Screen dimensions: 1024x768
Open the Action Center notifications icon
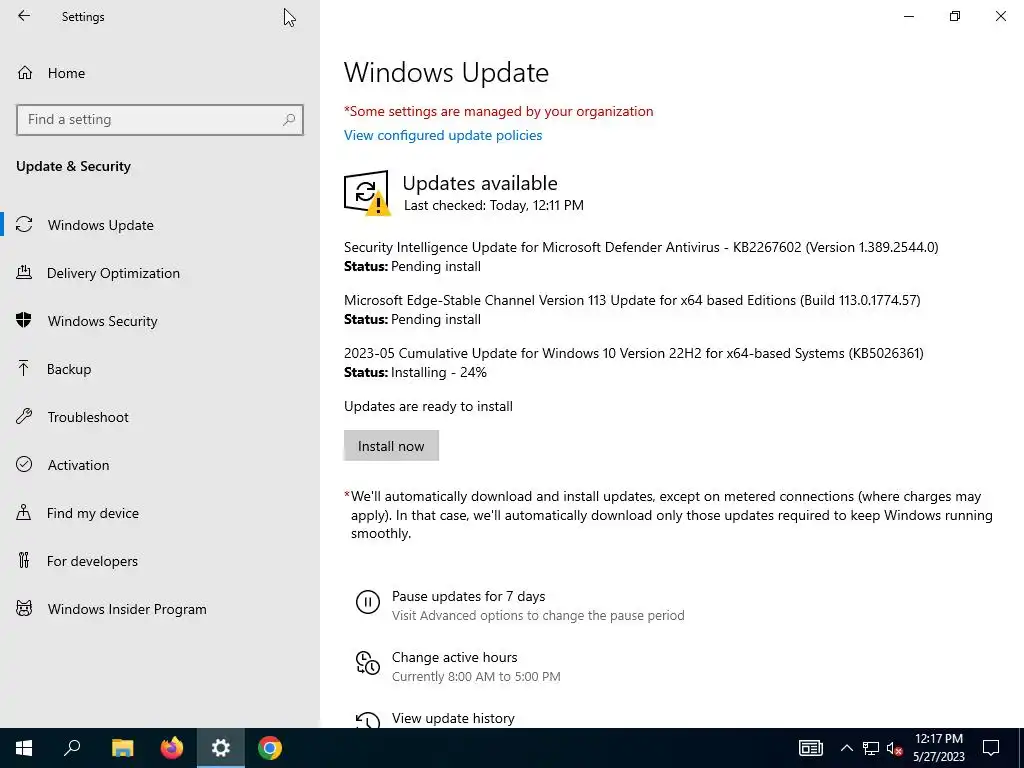[x=991, y=748]
